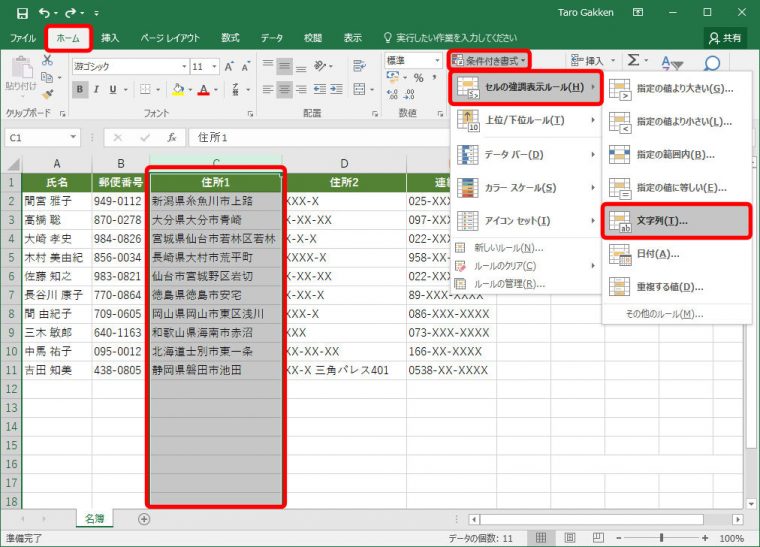Image resolution: width=760 pixels, height=547 pixels.
Task: Click the orientation (angle text) icon
Action: [x=320, y=65]
